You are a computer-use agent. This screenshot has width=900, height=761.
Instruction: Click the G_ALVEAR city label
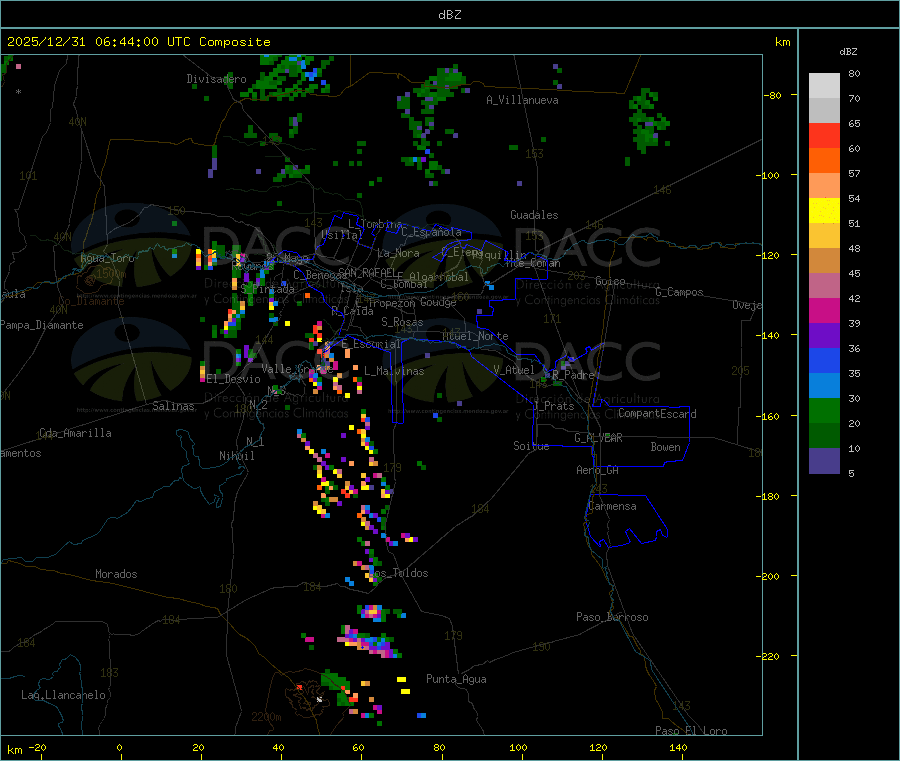pyautogui.click(x=598, y=438)
